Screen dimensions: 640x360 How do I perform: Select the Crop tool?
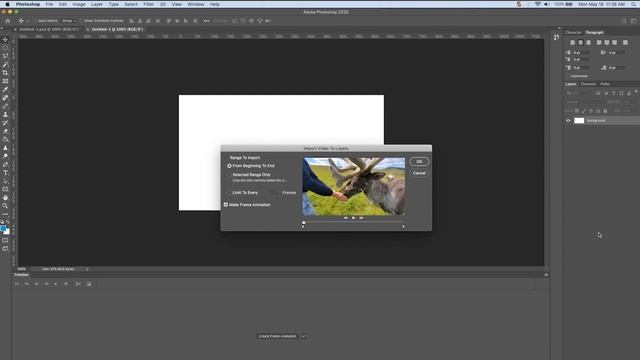pyautogui.click(x=5, y=73)
